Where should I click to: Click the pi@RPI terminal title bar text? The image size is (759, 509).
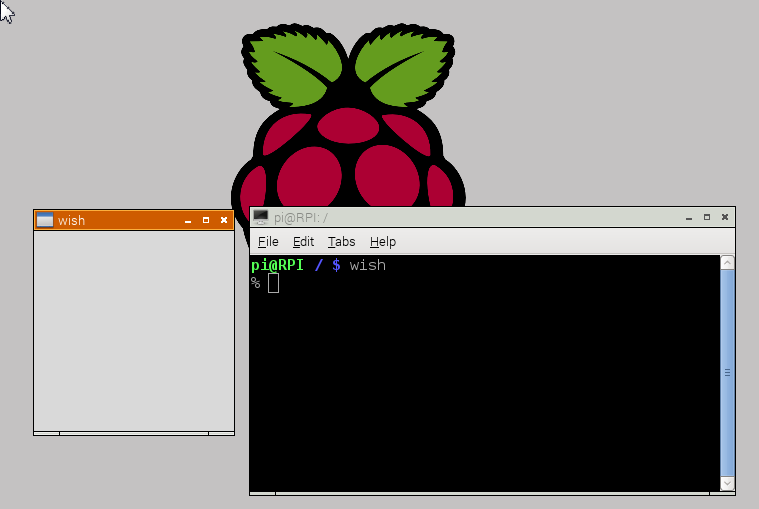301,217
